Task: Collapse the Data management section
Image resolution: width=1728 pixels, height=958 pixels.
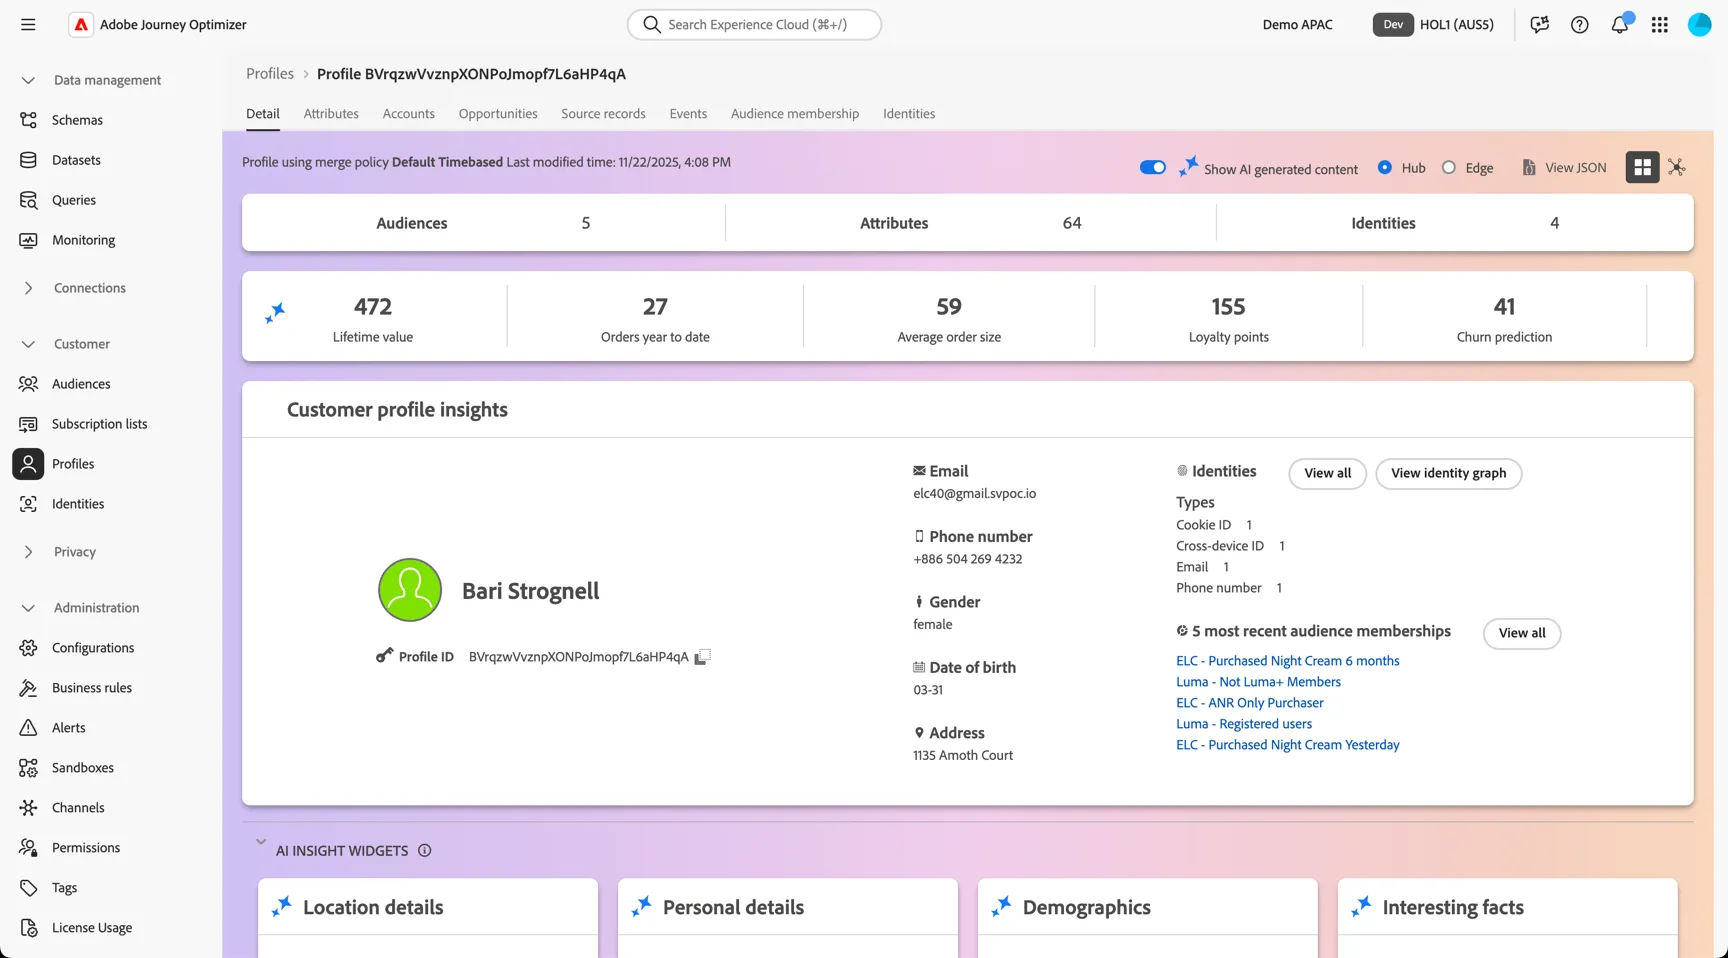Action: click(28, 80)
